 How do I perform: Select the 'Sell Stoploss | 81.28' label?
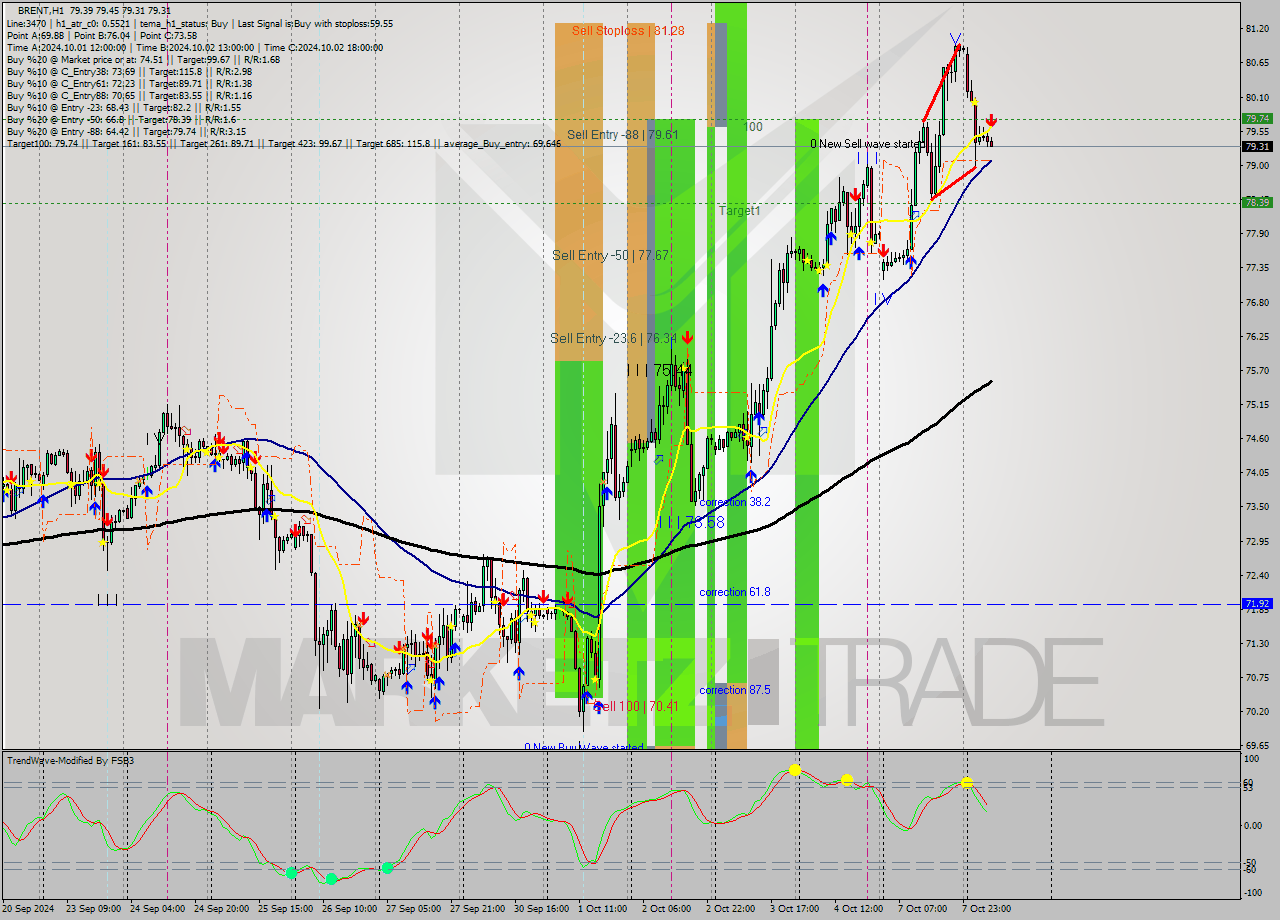pyautogui.click(x=628, y=31)
